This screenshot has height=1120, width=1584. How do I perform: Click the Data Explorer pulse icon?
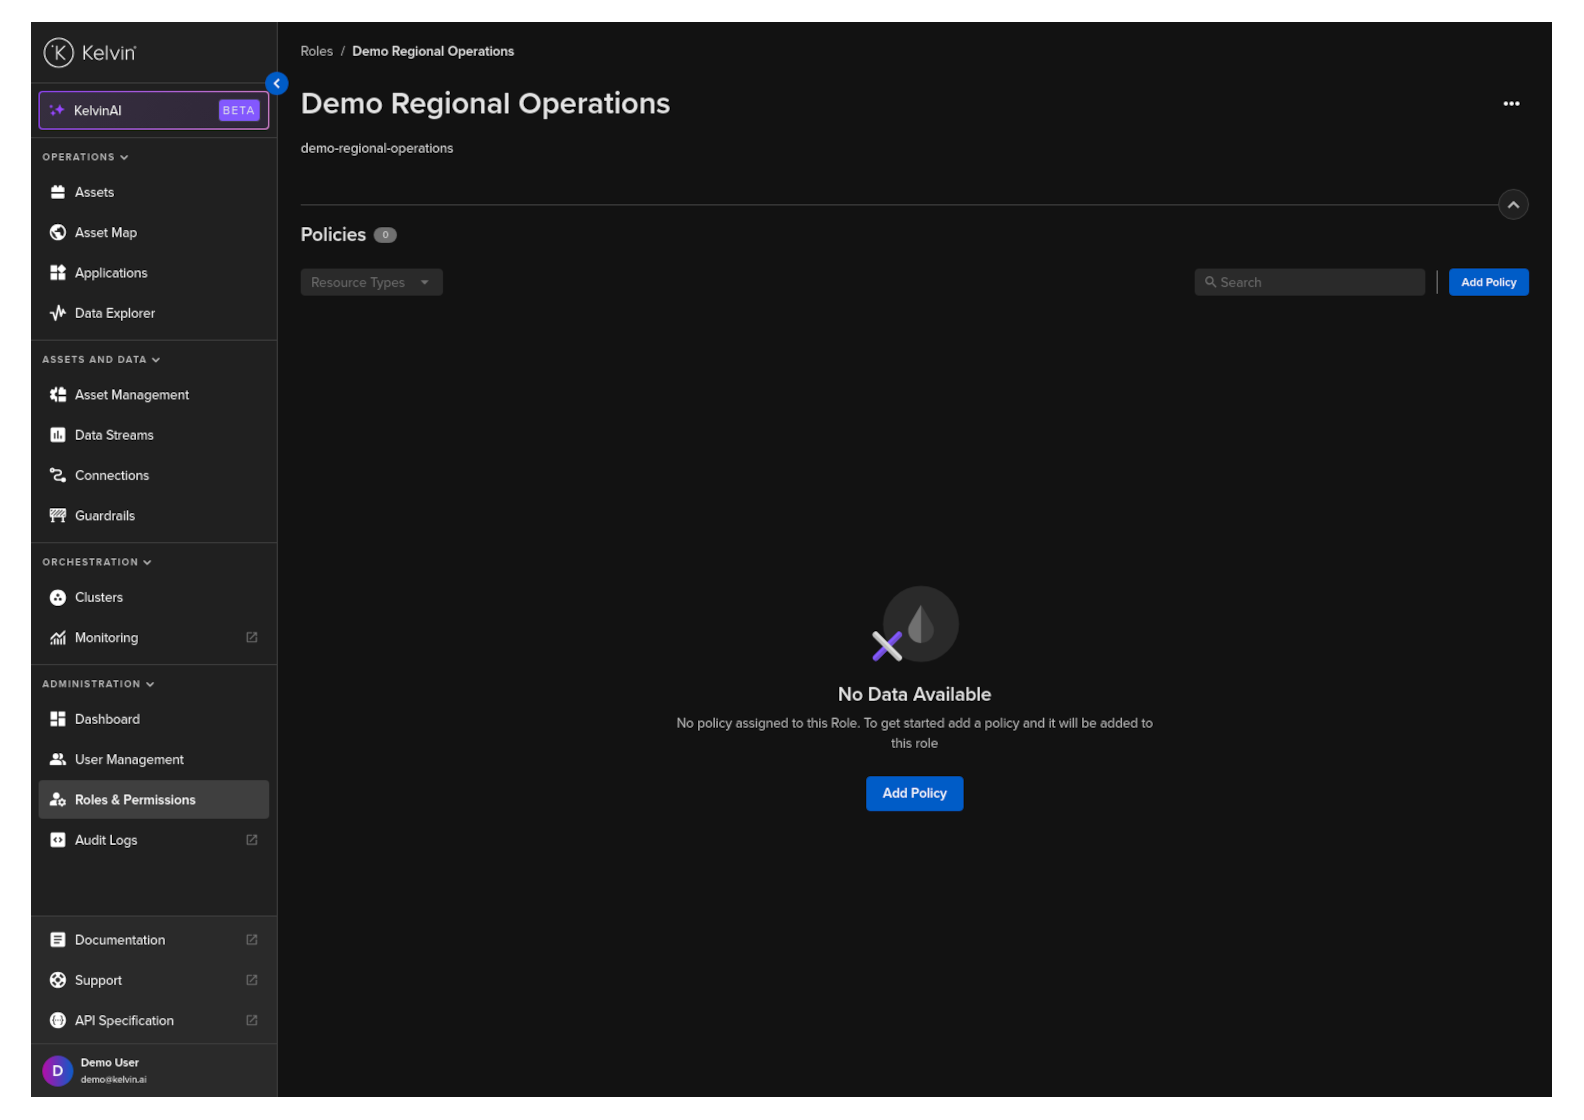click(58, 313)
